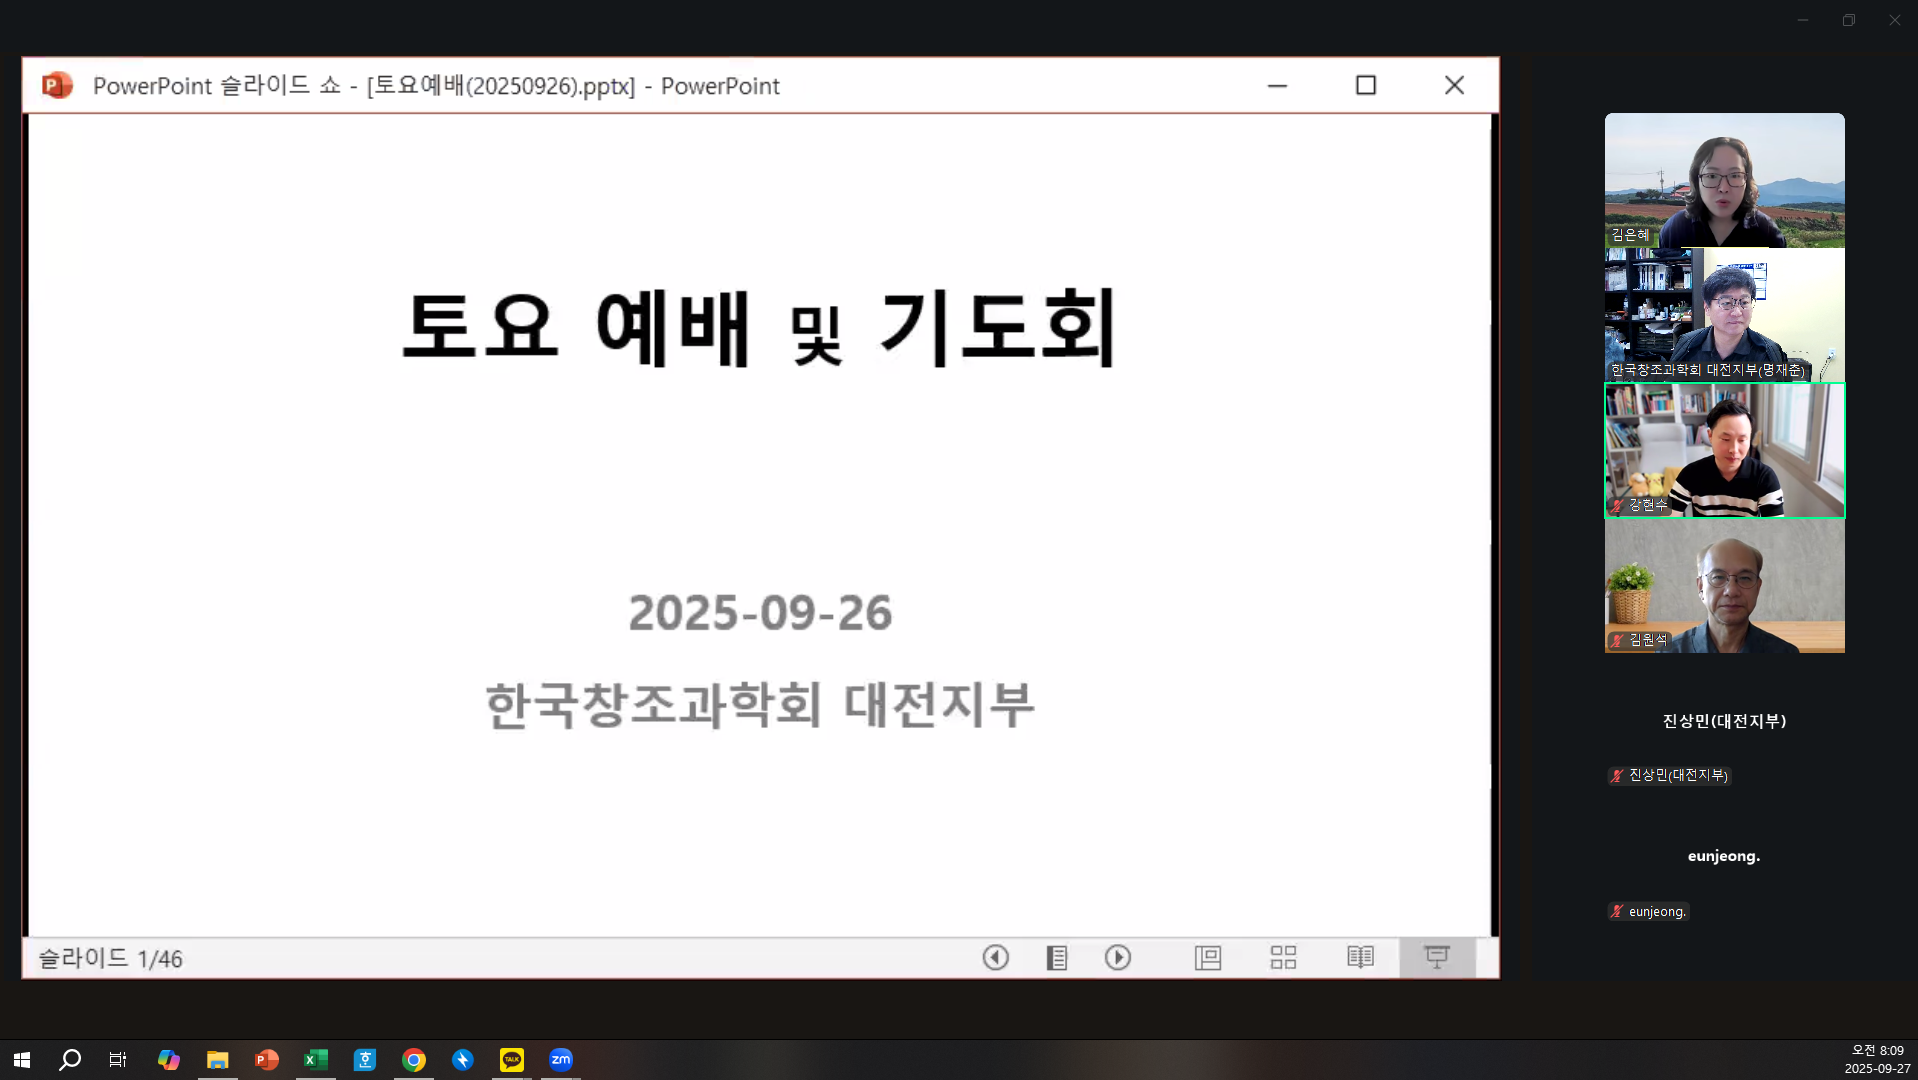Click the muted mic icon for 김원석
This screenshot has height=1080, width=1918.
[x=1617, y=641]
